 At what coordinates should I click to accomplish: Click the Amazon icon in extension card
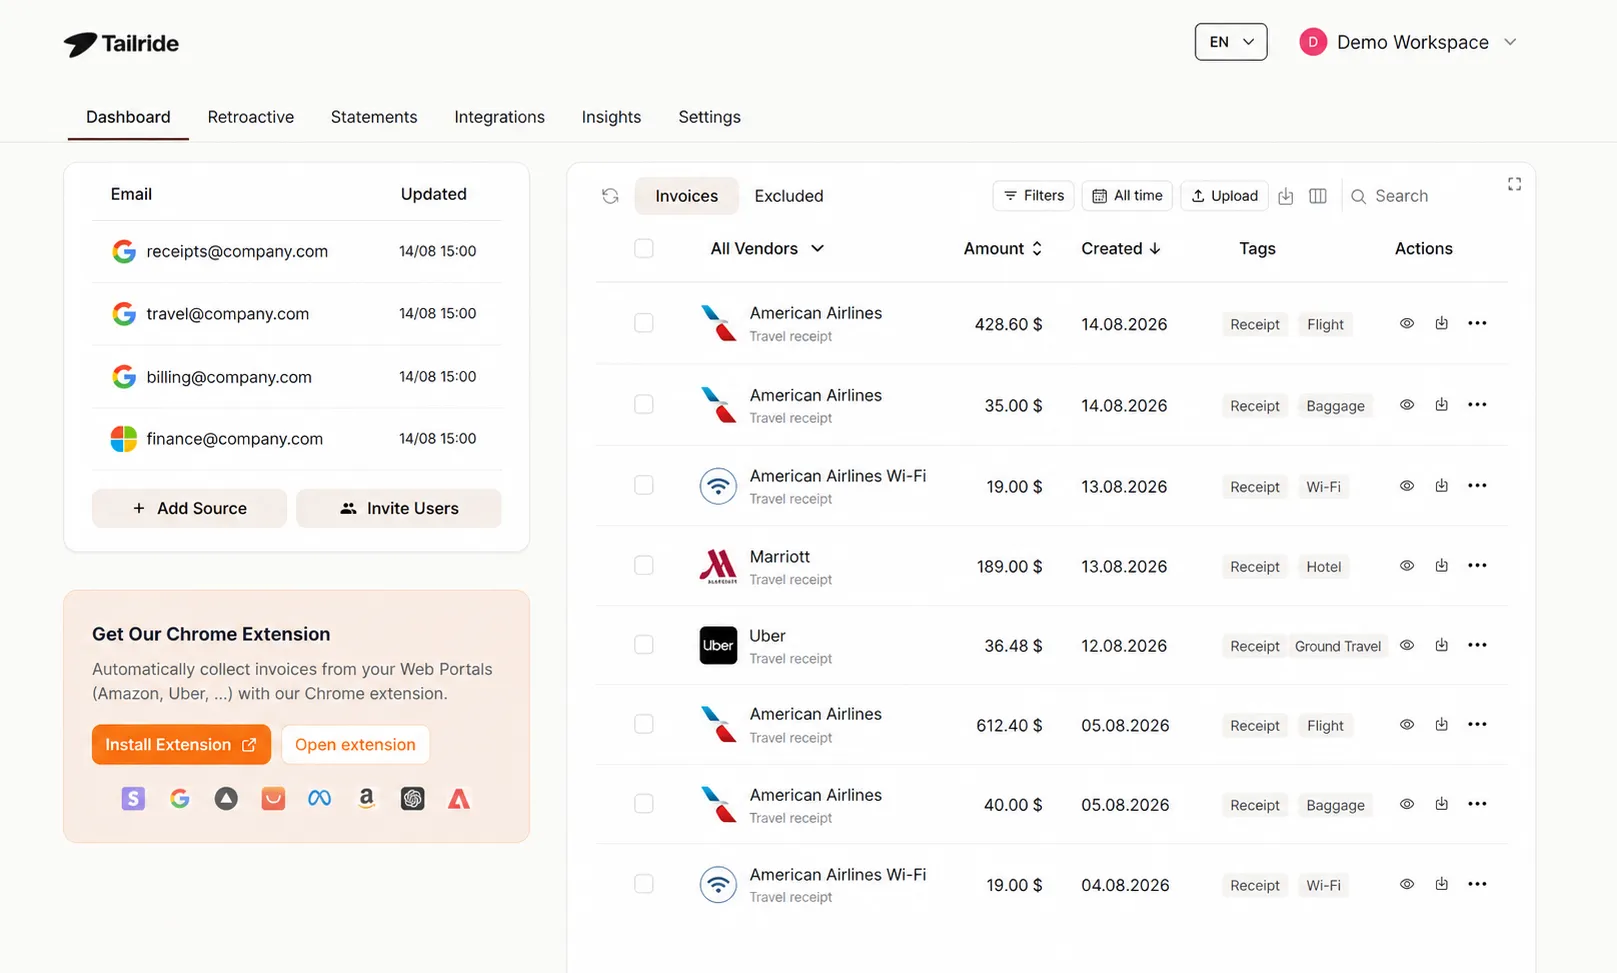click(366, 798)
